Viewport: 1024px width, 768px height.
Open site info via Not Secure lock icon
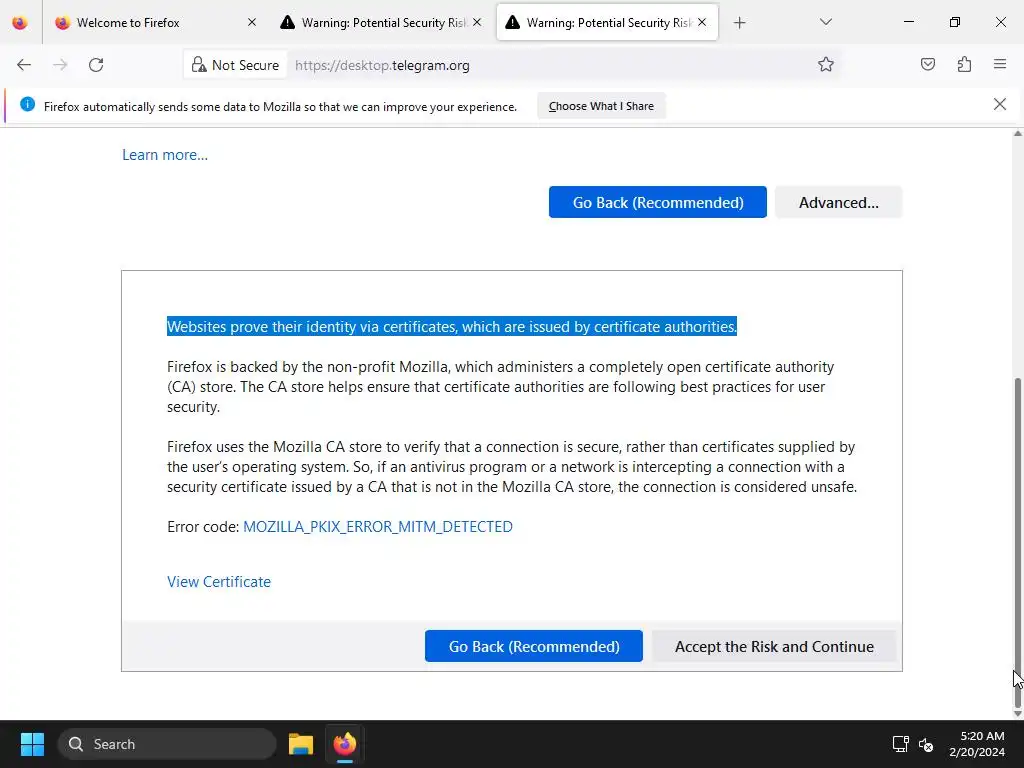click(x=235, y=65)
